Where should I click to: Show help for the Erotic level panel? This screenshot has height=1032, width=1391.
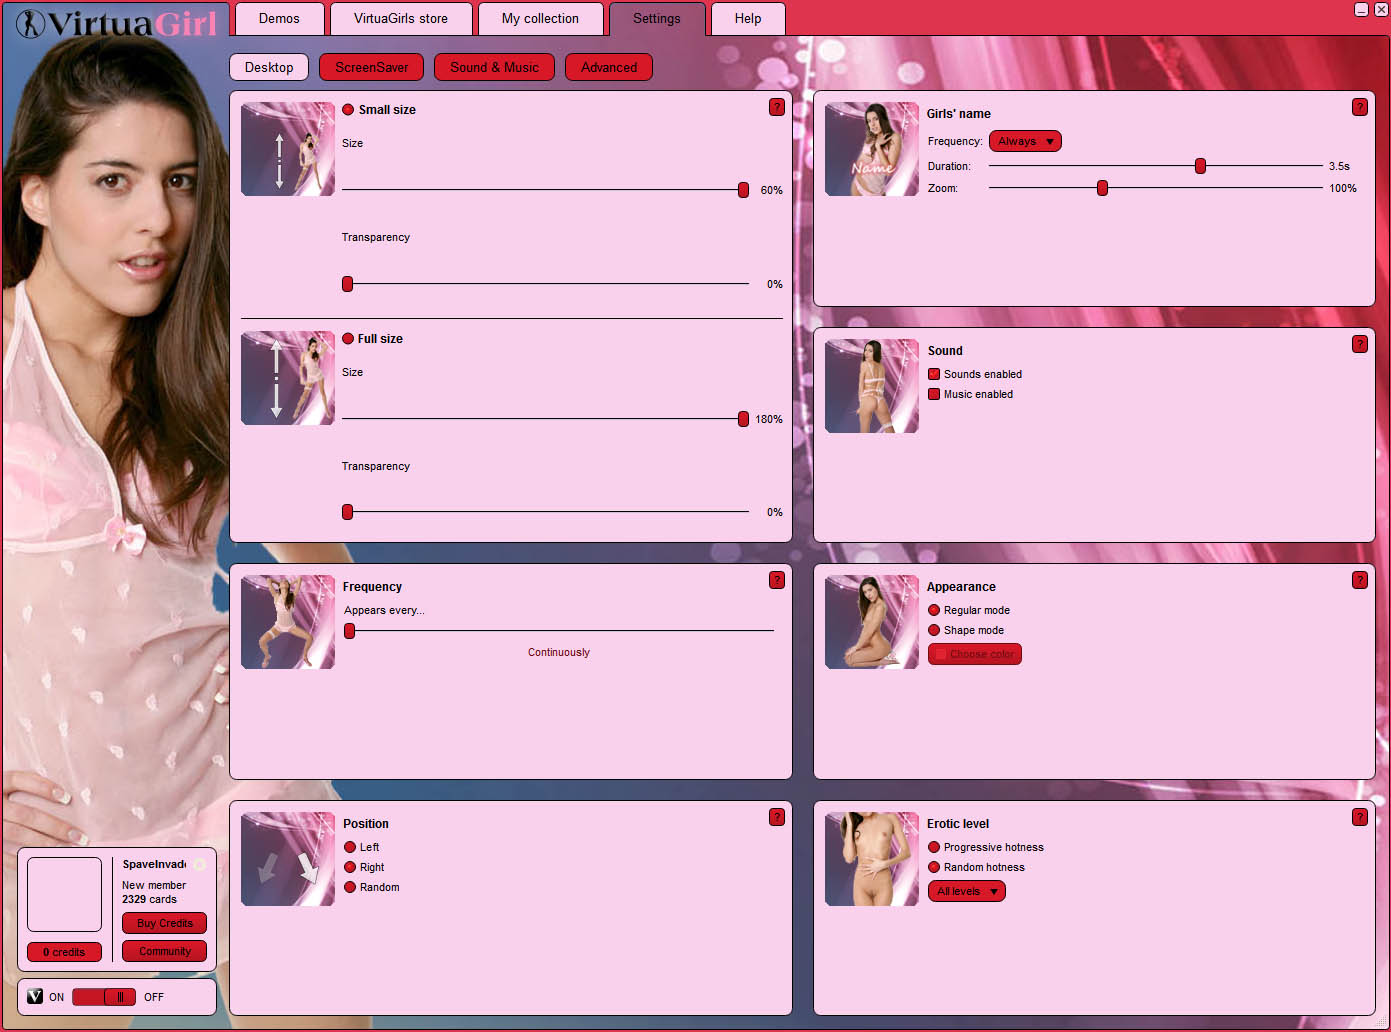tap(1359, 817)
